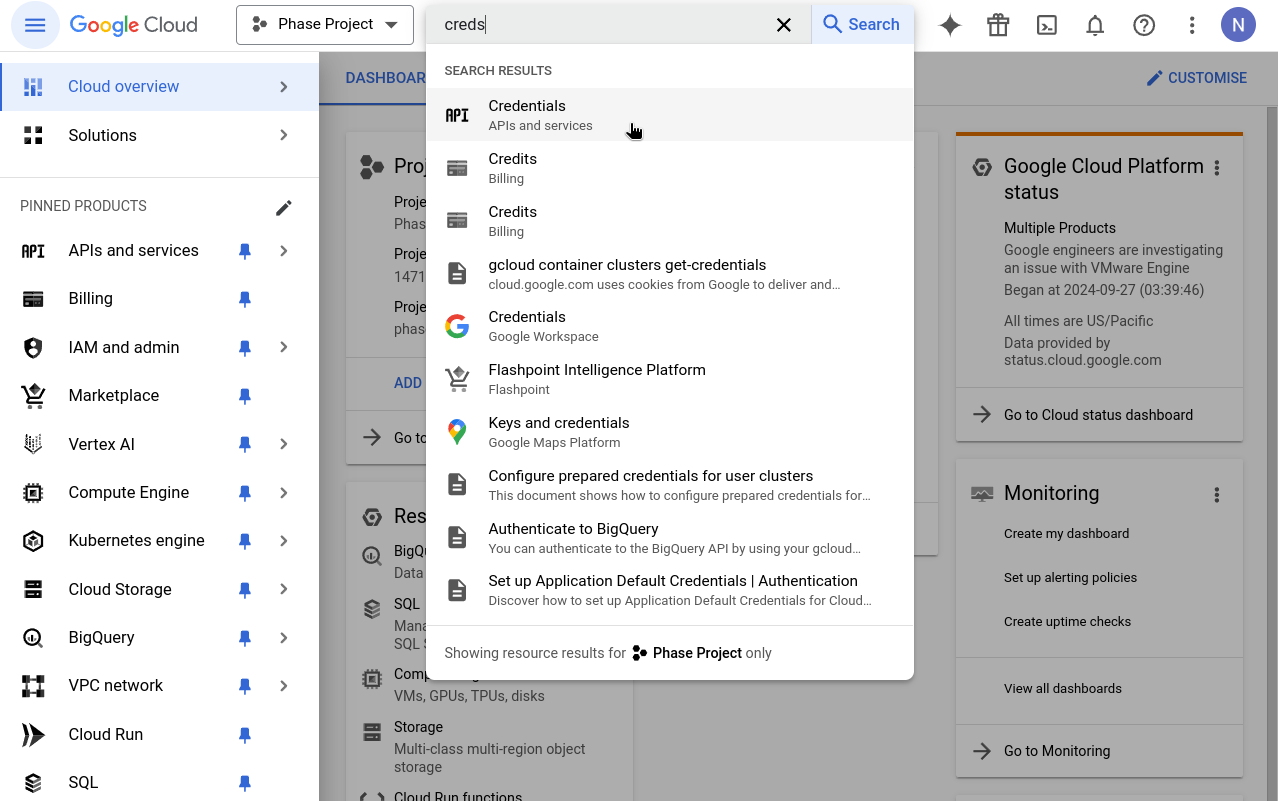Open Monitoring card three-dot menu

(1217, 494)
